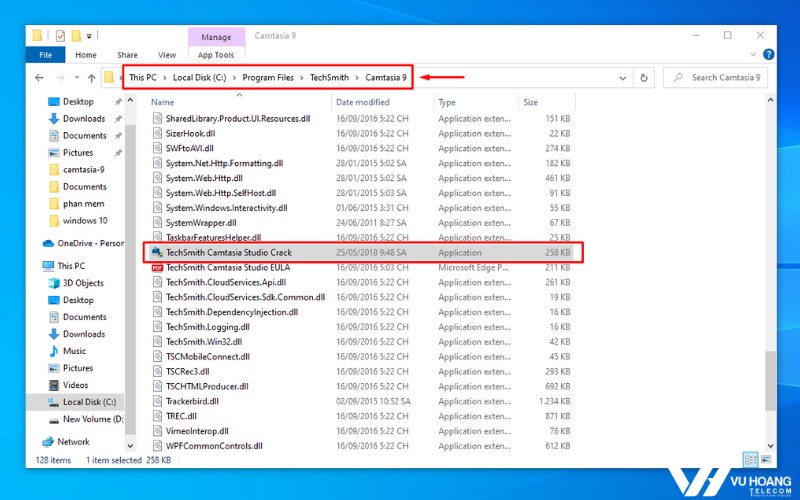Click TSCHTMLProducer.dll file name
800x500 pixels.
tap(207, 386)
